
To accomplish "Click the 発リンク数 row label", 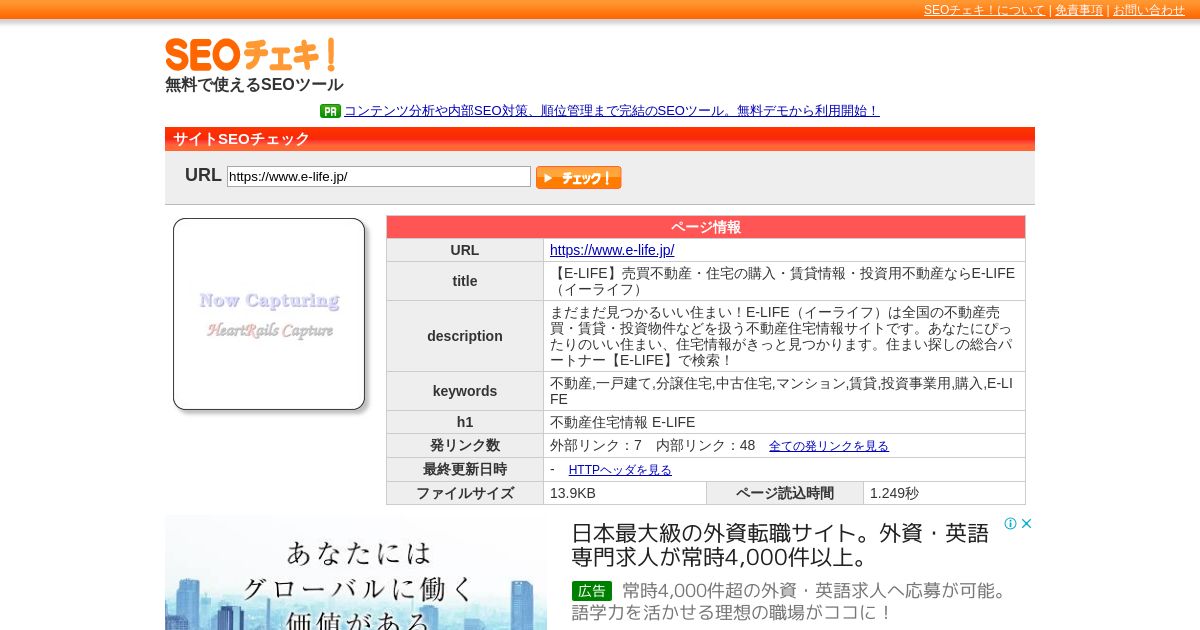I will (x=465, y=445).
